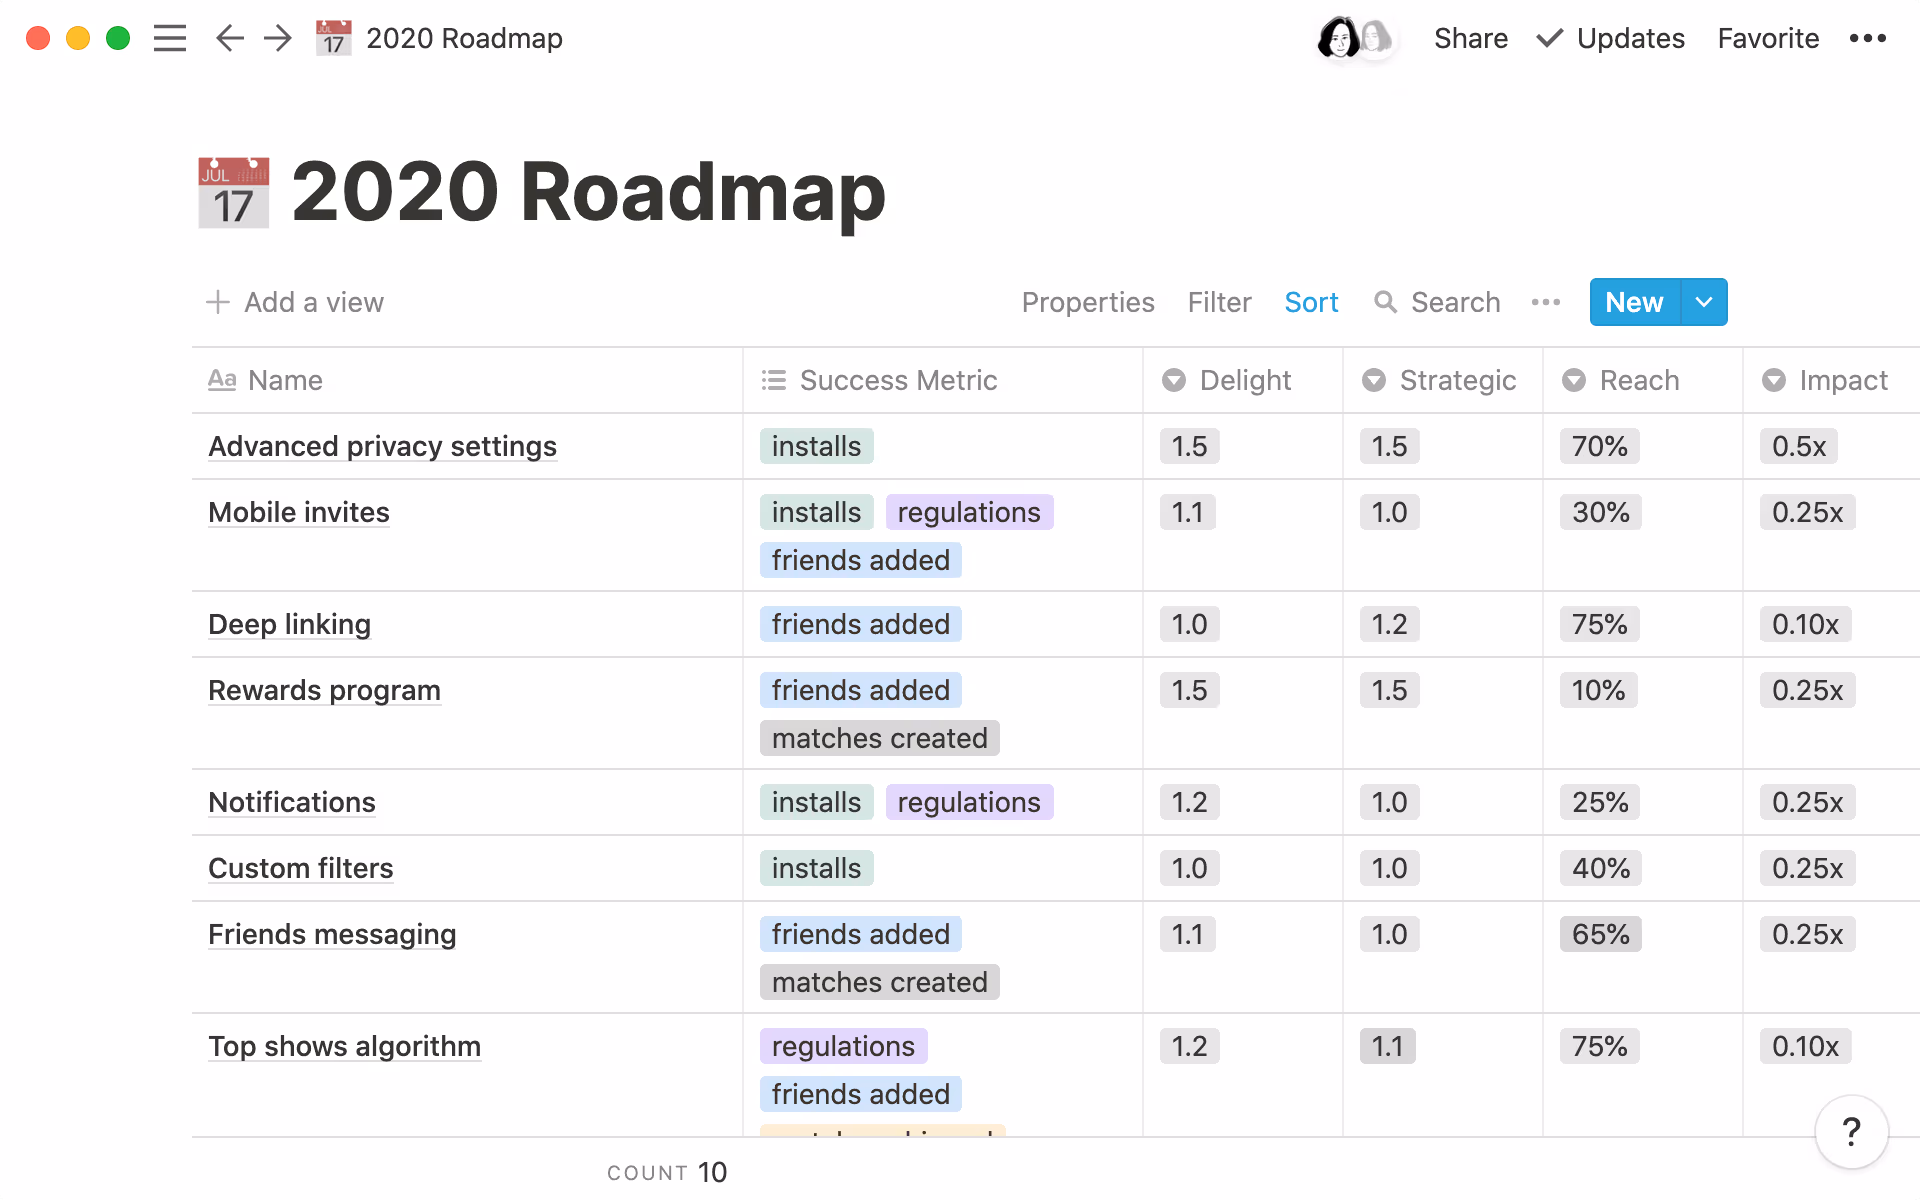Click the purple regulations tag in Notifications row

[968, 802]
